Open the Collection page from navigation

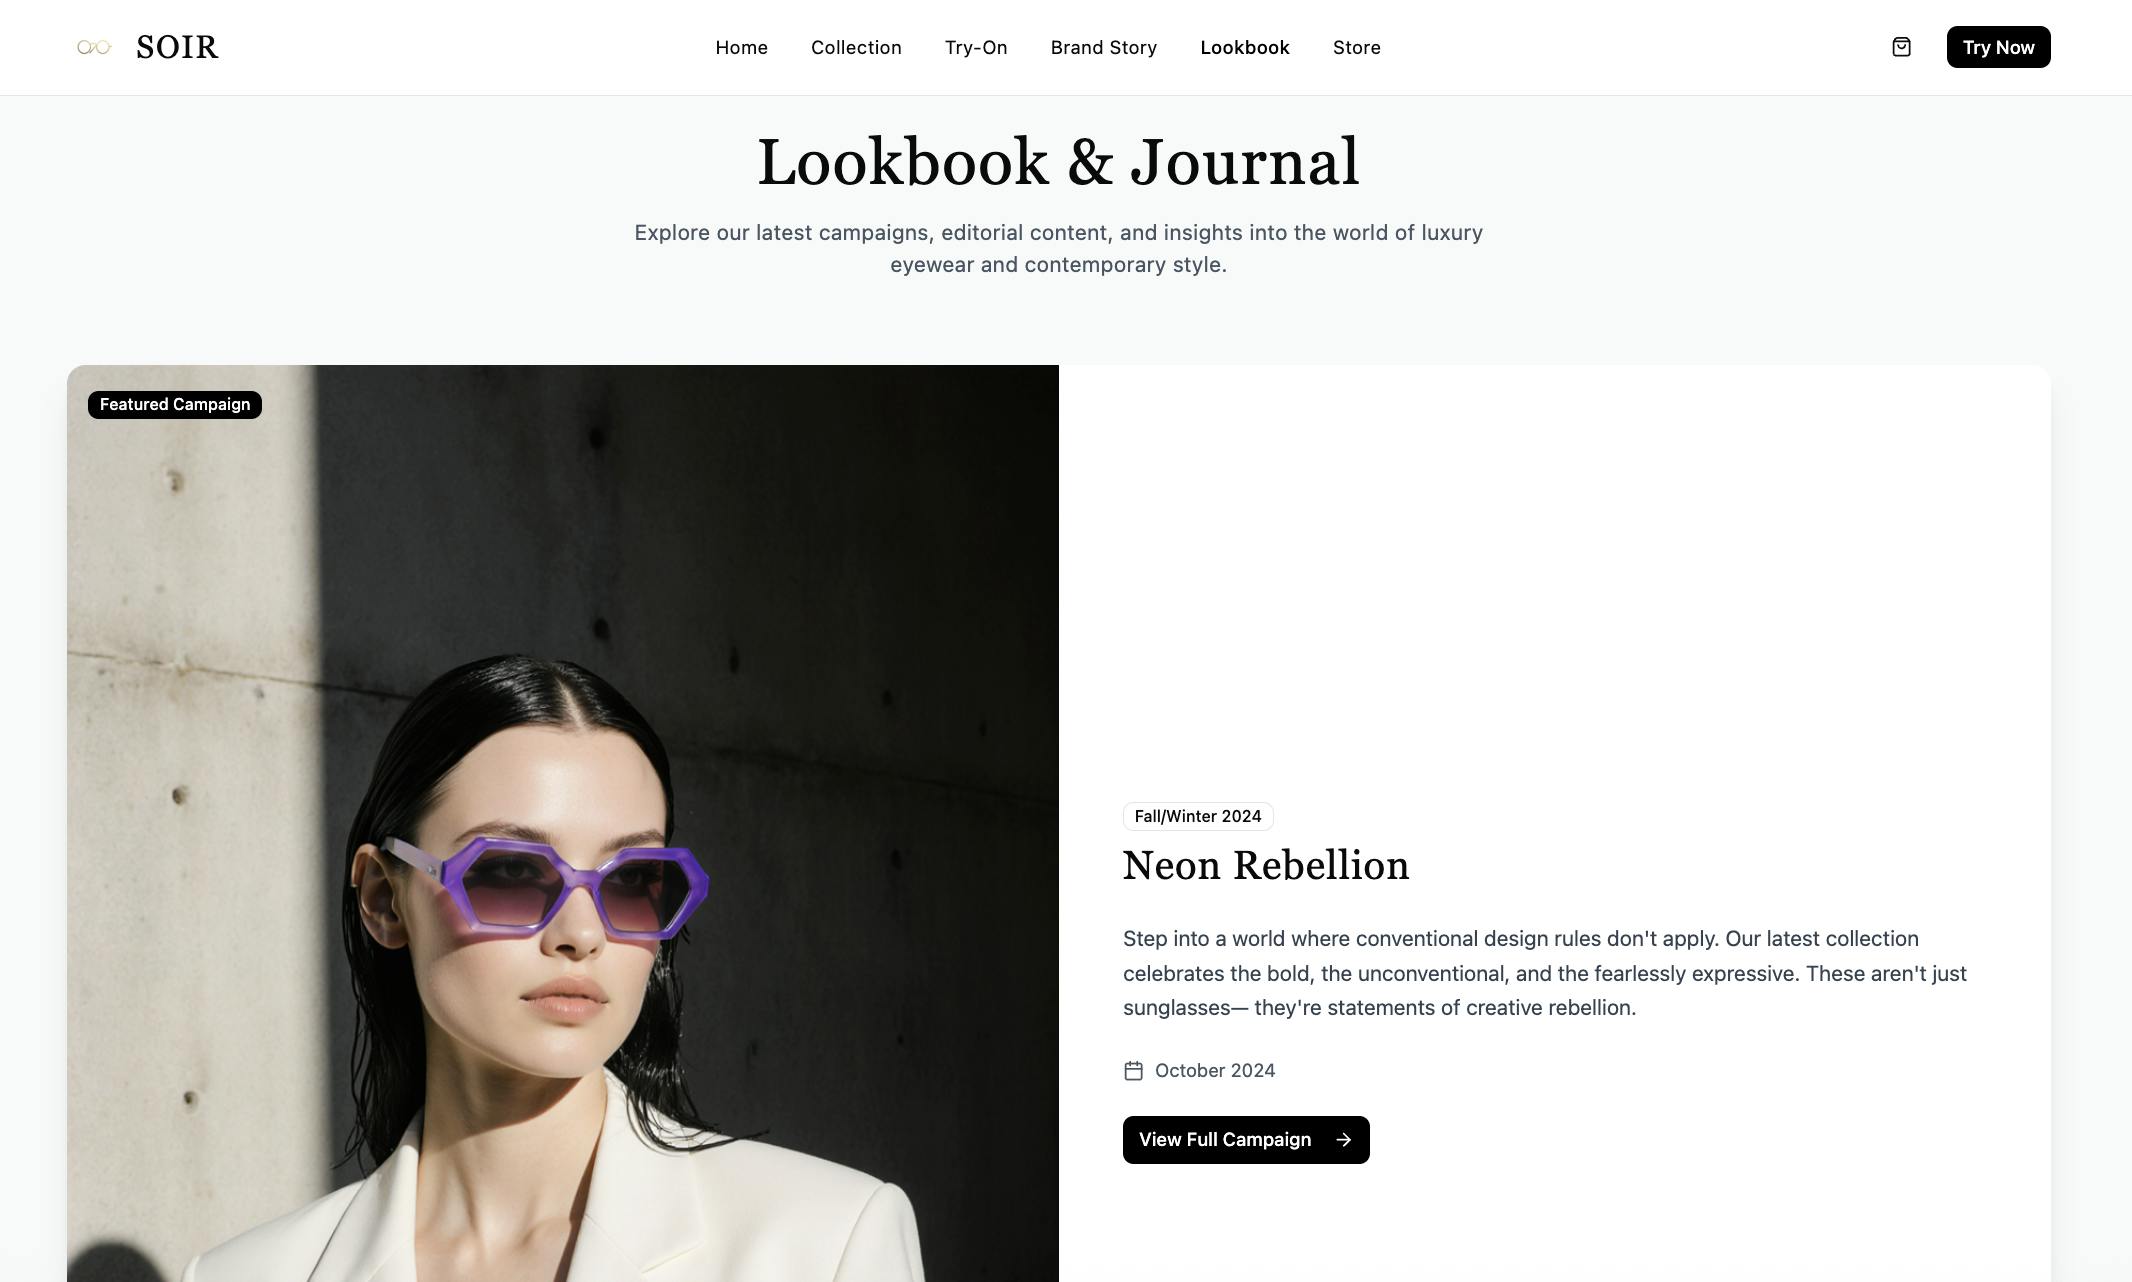click(x=856, y=47)
